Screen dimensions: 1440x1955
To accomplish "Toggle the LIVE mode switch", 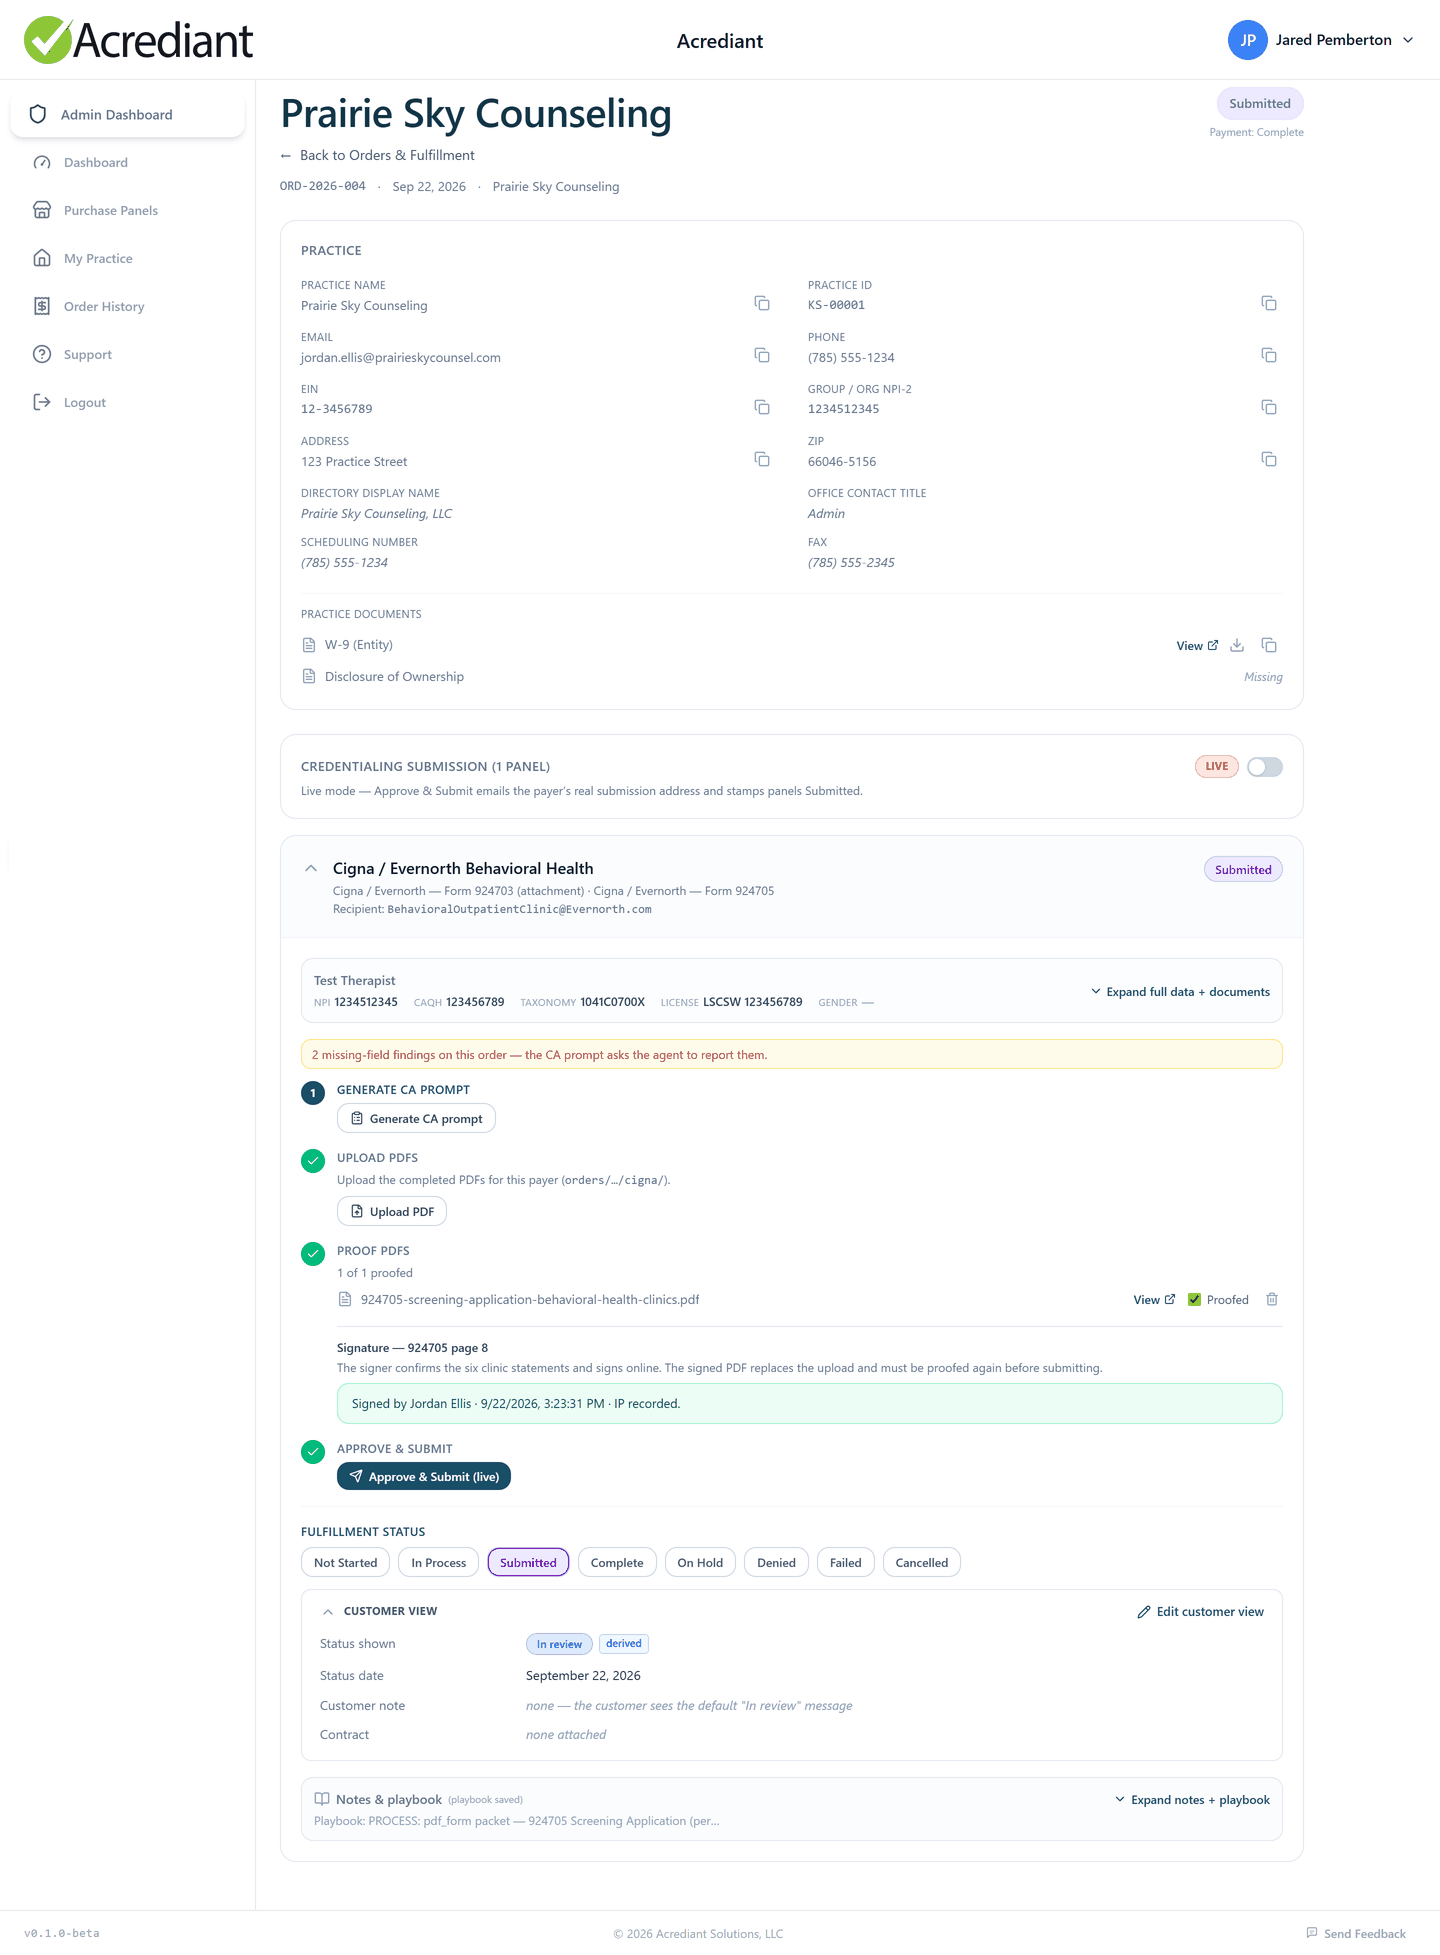I will click(x=1265, y=767).
